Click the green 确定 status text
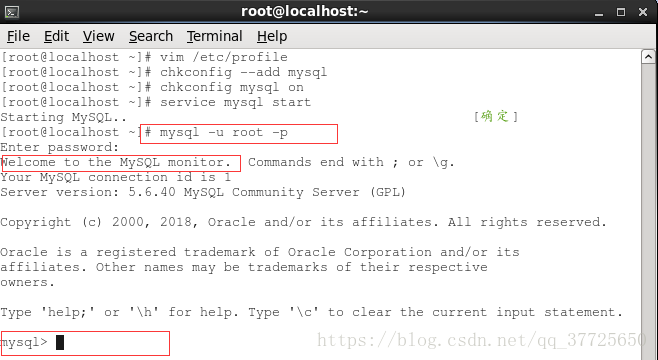658x360 pixels. tap(496, 116)
